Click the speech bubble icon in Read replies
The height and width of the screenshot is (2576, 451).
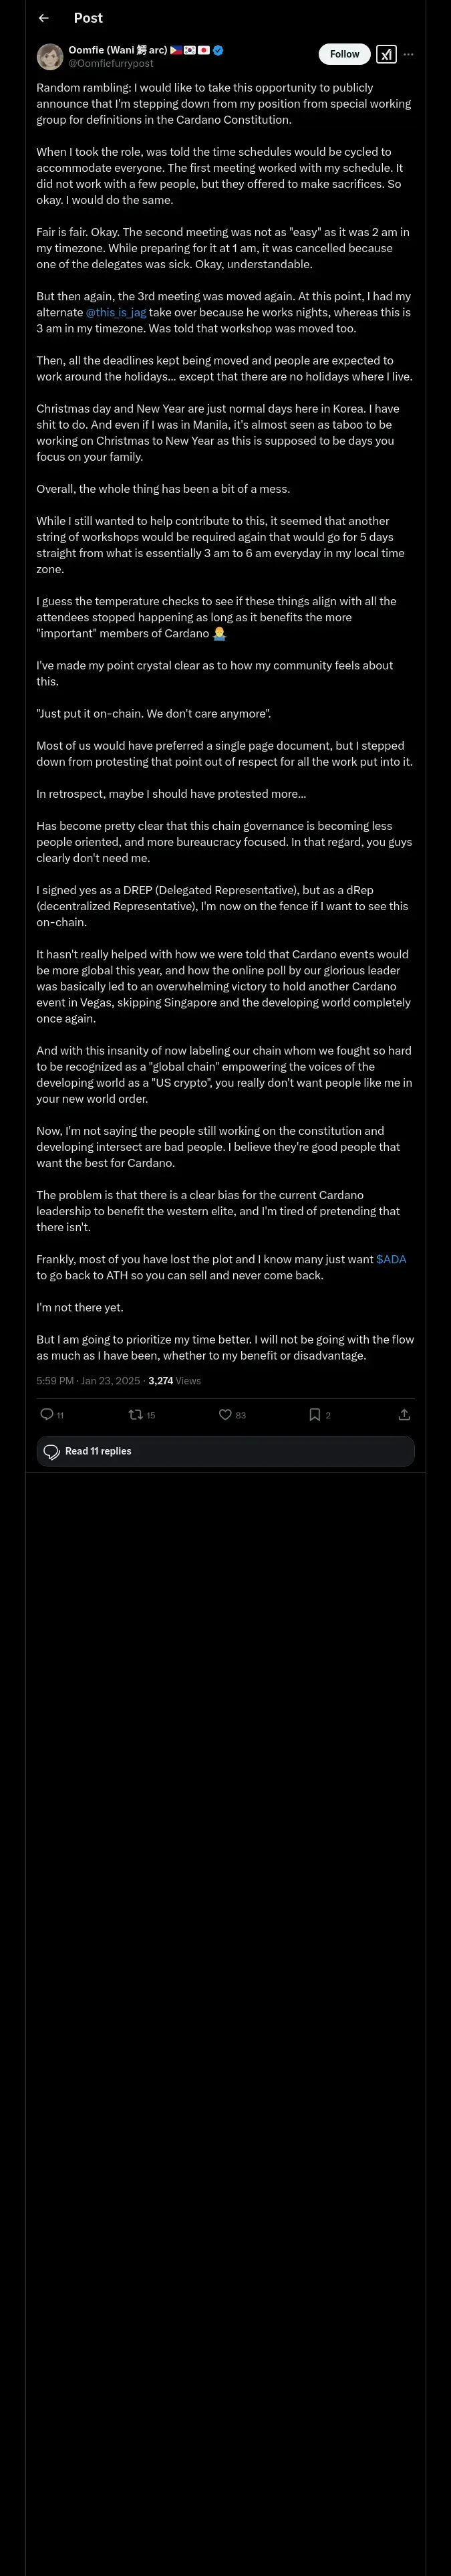click(x=52, y=1451)
